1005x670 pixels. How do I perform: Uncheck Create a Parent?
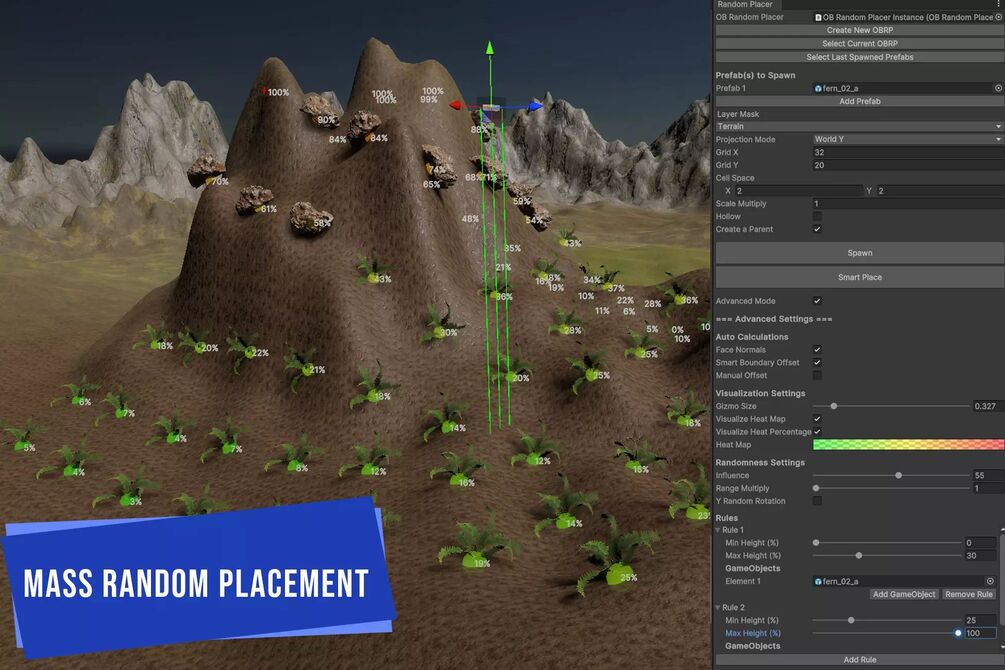click(x=817, y=229)
